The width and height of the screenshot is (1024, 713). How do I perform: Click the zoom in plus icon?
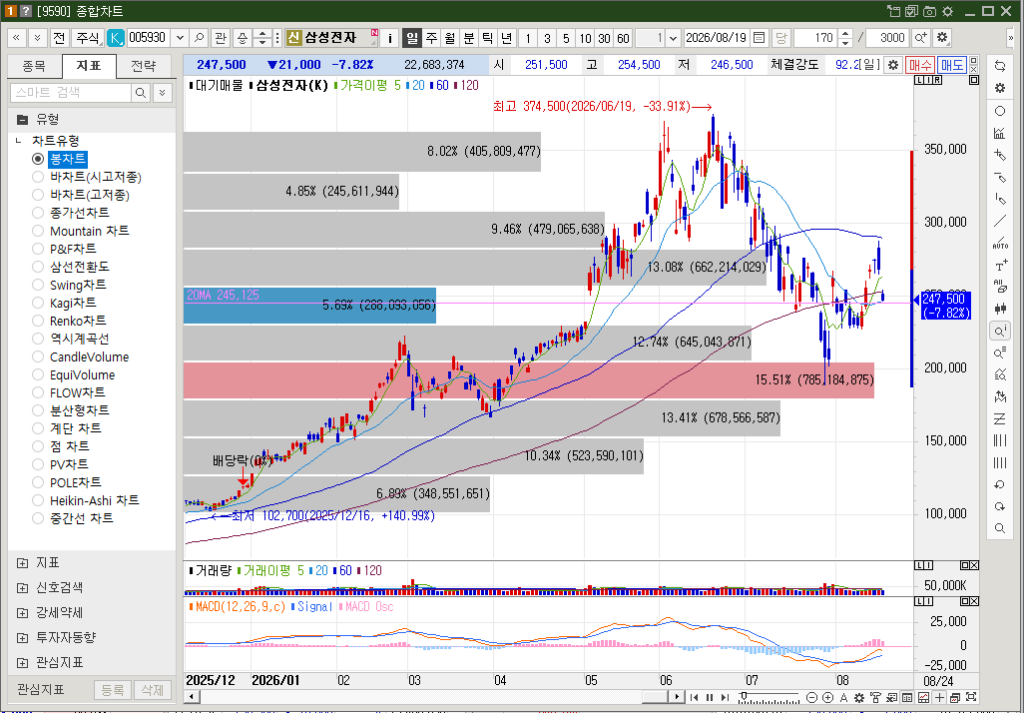[827, 697]
